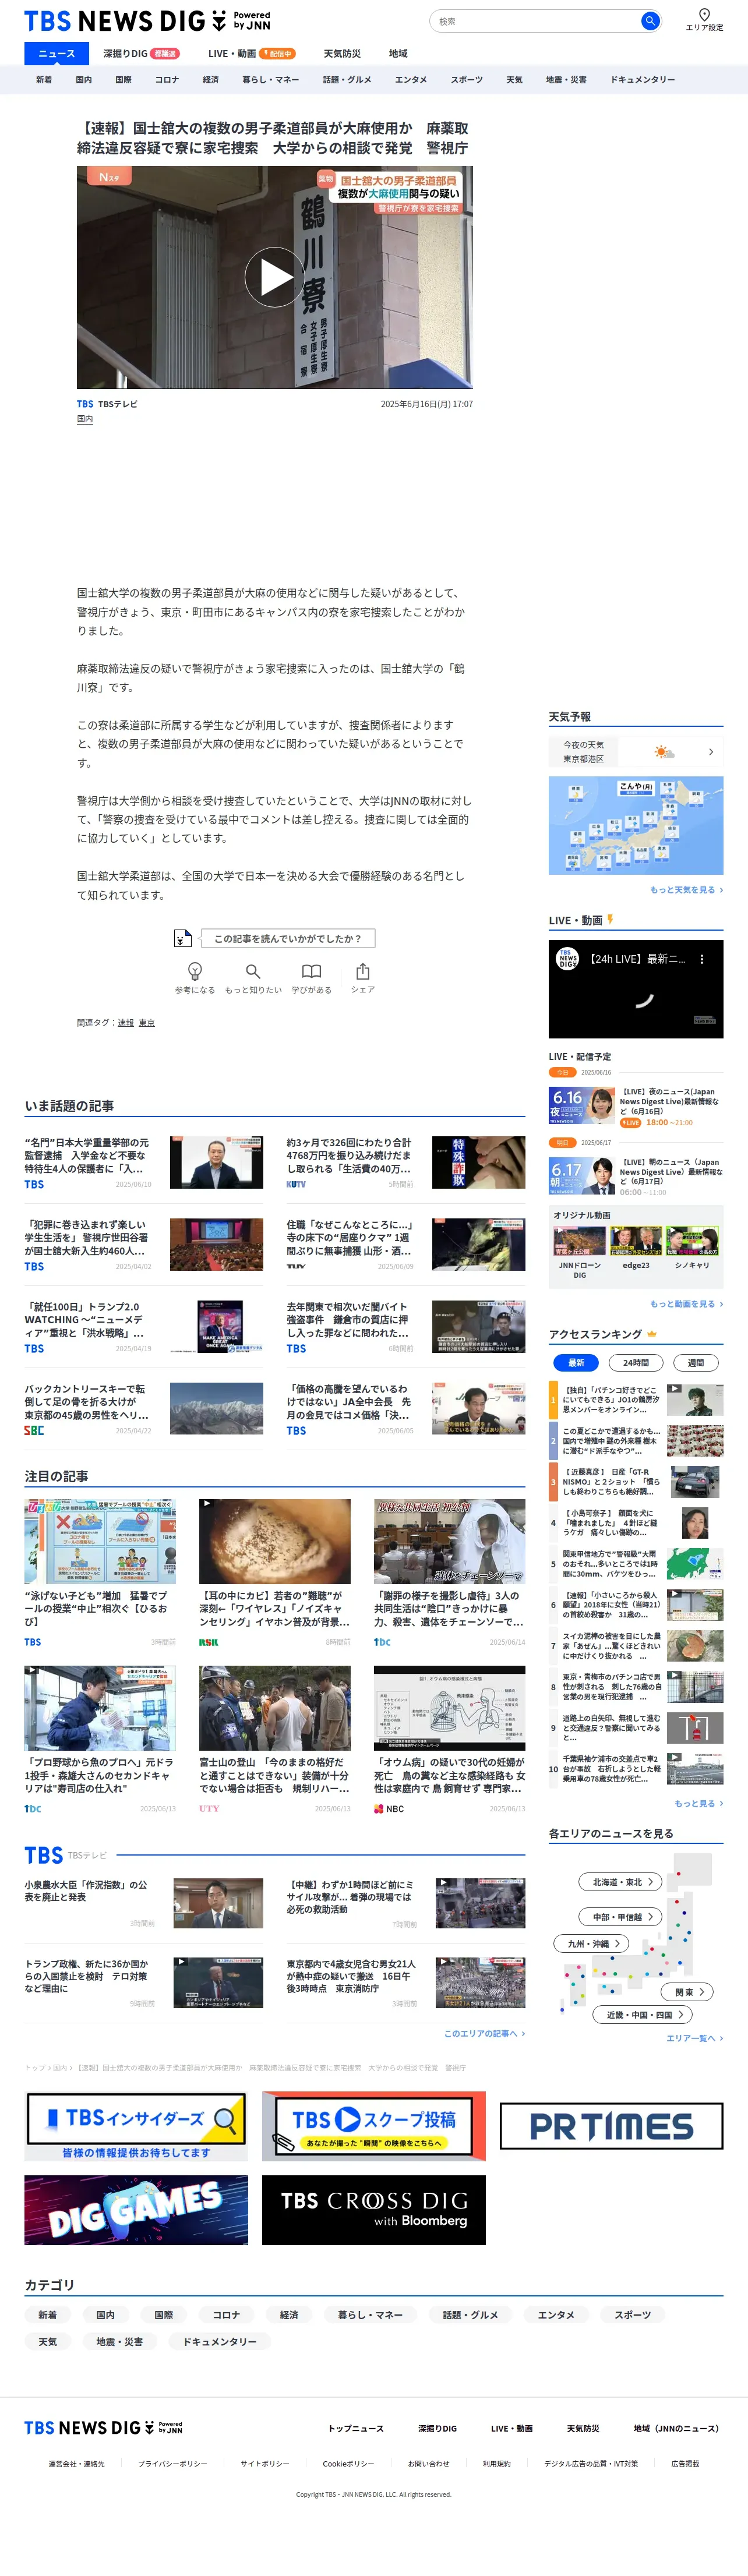
Task: Select the 週間 ranking filter
Action: (696, 1362)
